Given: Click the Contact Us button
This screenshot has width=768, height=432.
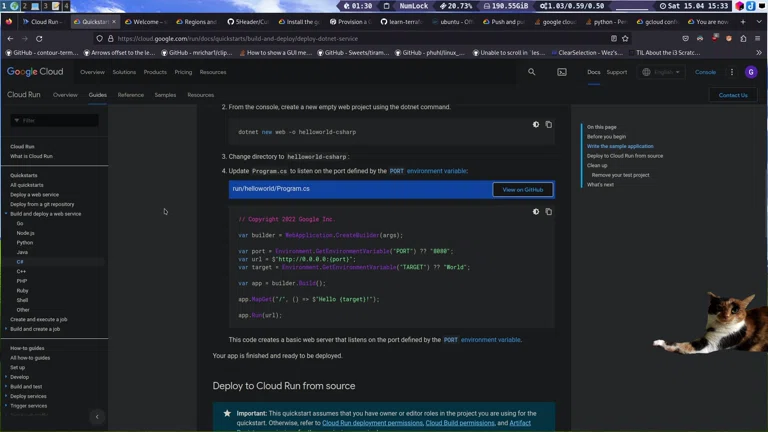Looking at the screenshot, I should pyautogui.click(x=733, y=95).
